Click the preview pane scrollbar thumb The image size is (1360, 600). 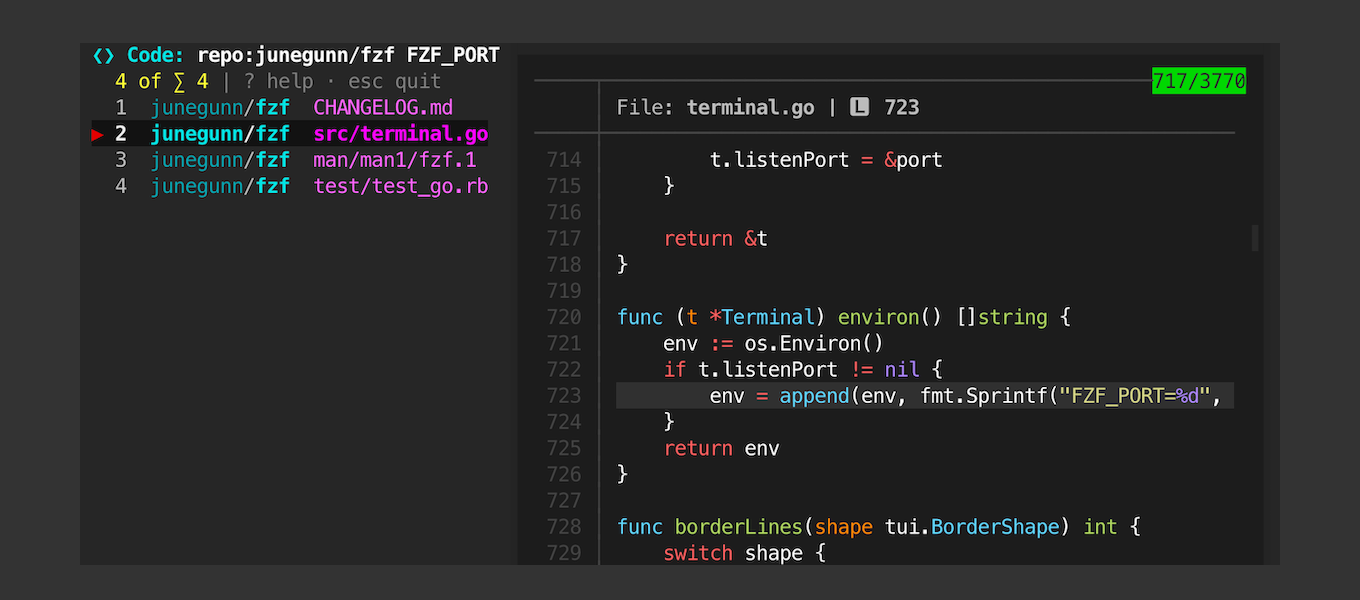tap(1253, 237)
